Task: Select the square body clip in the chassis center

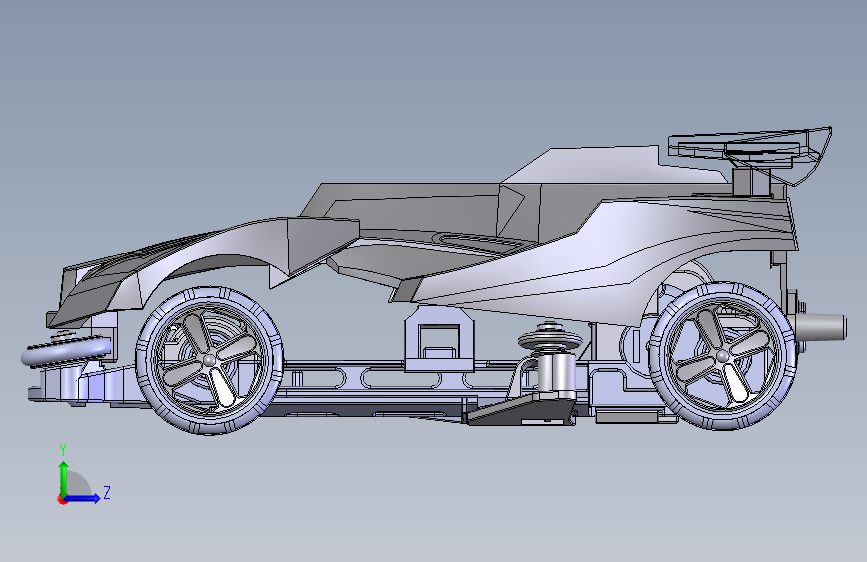Action: [440, 339]
